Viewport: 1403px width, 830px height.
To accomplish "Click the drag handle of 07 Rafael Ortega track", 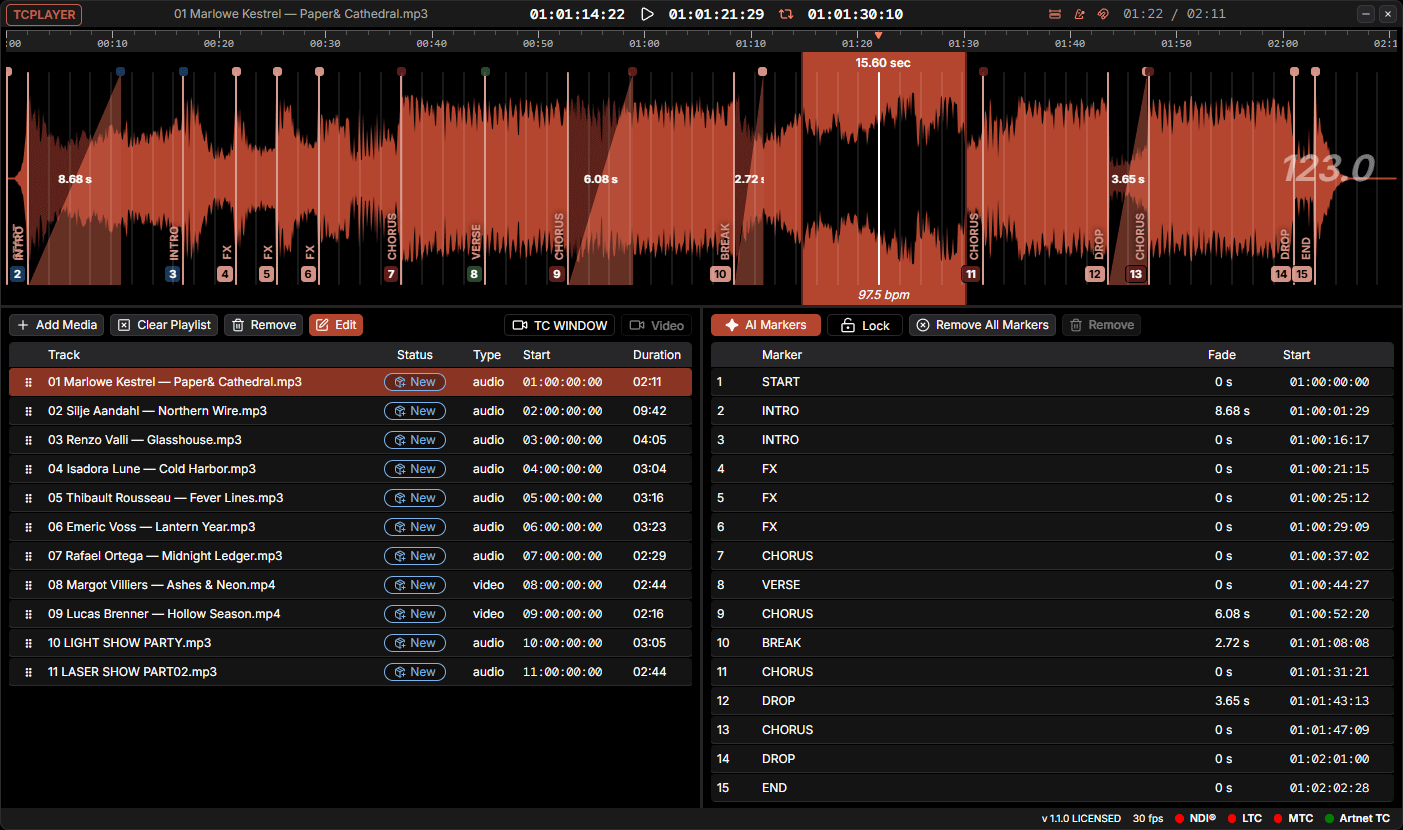I will [28, 556].
